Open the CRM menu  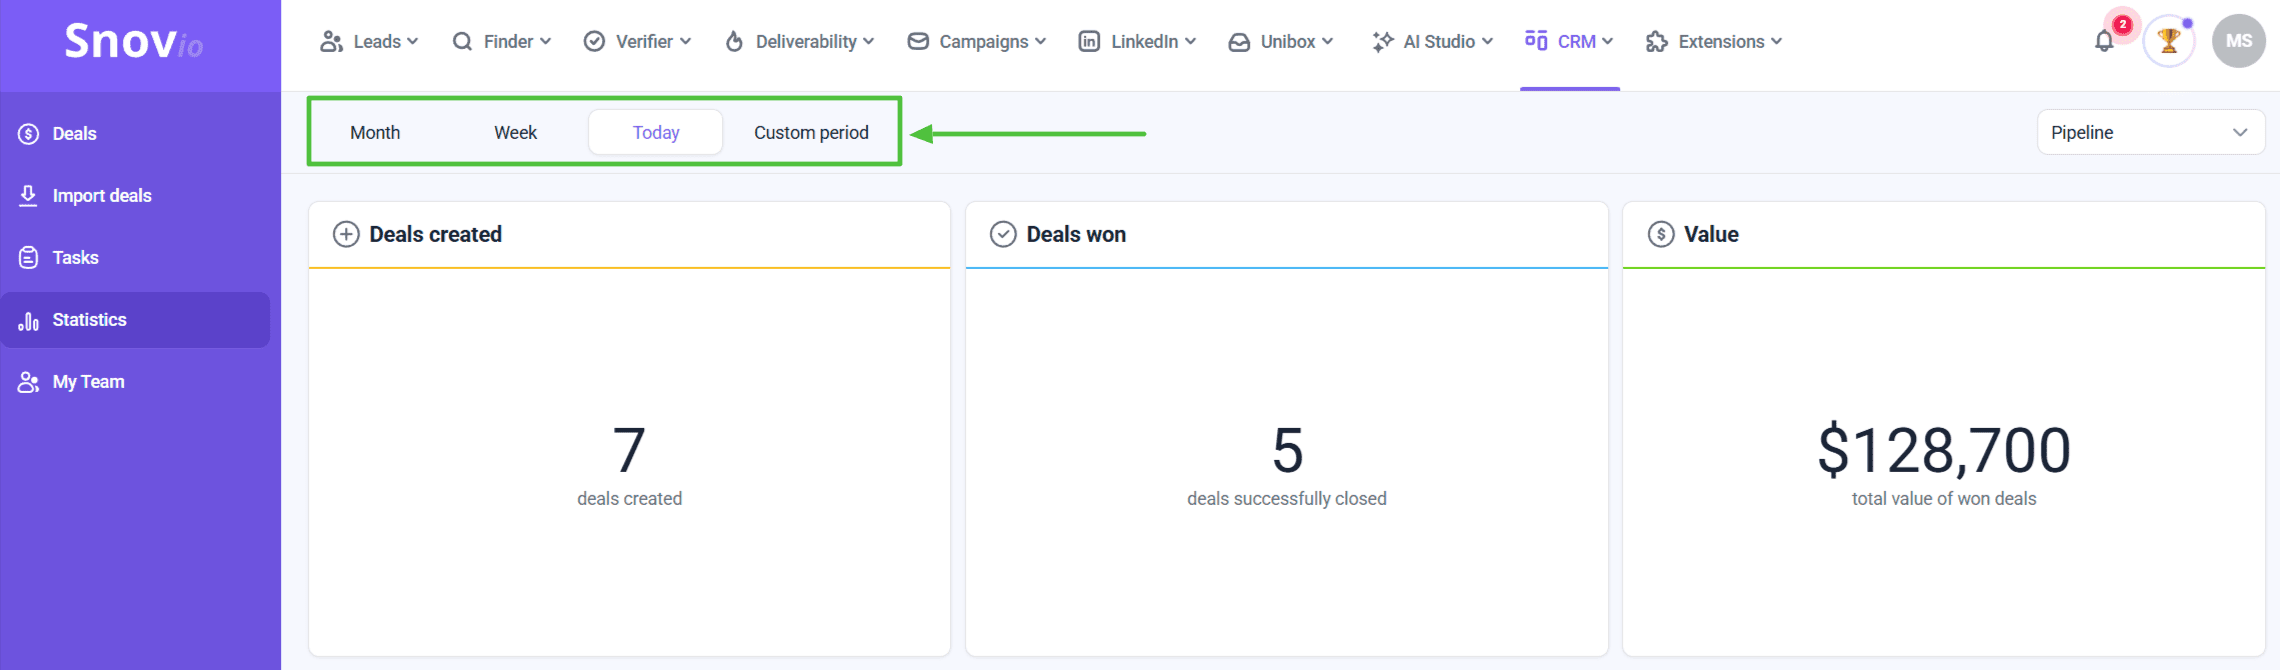click(x=1569, y=42)
